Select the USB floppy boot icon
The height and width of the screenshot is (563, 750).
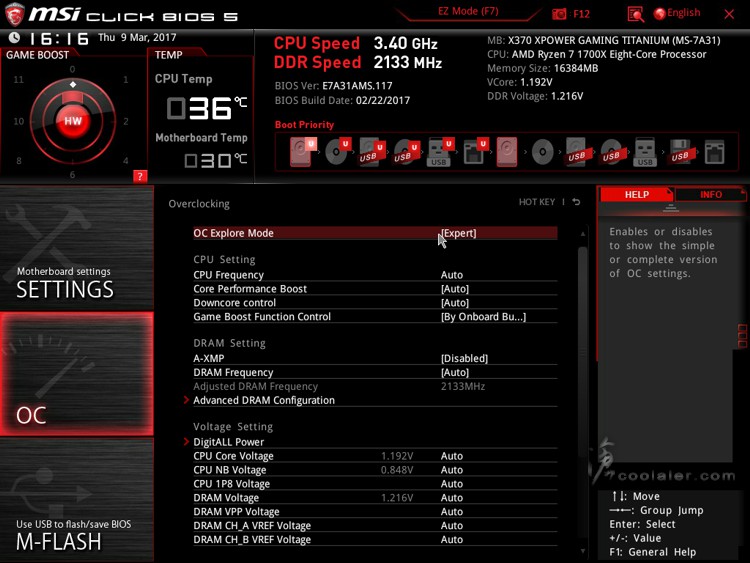680,152
